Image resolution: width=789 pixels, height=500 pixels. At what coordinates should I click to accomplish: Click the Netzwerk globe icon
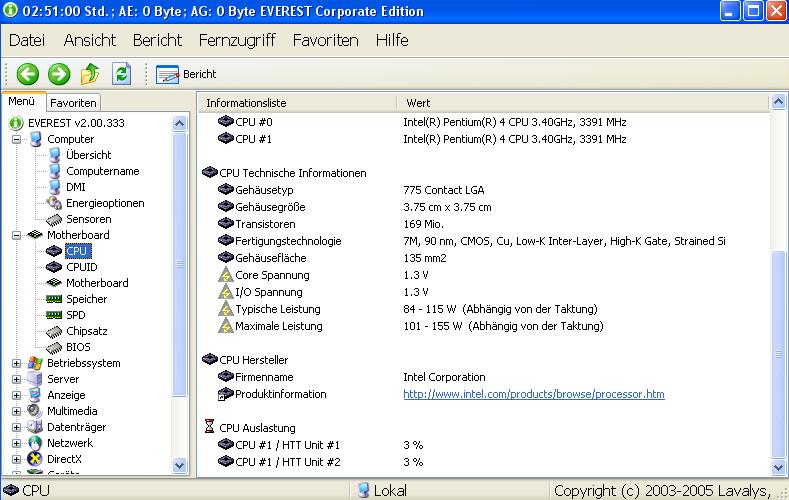(35, 443)
